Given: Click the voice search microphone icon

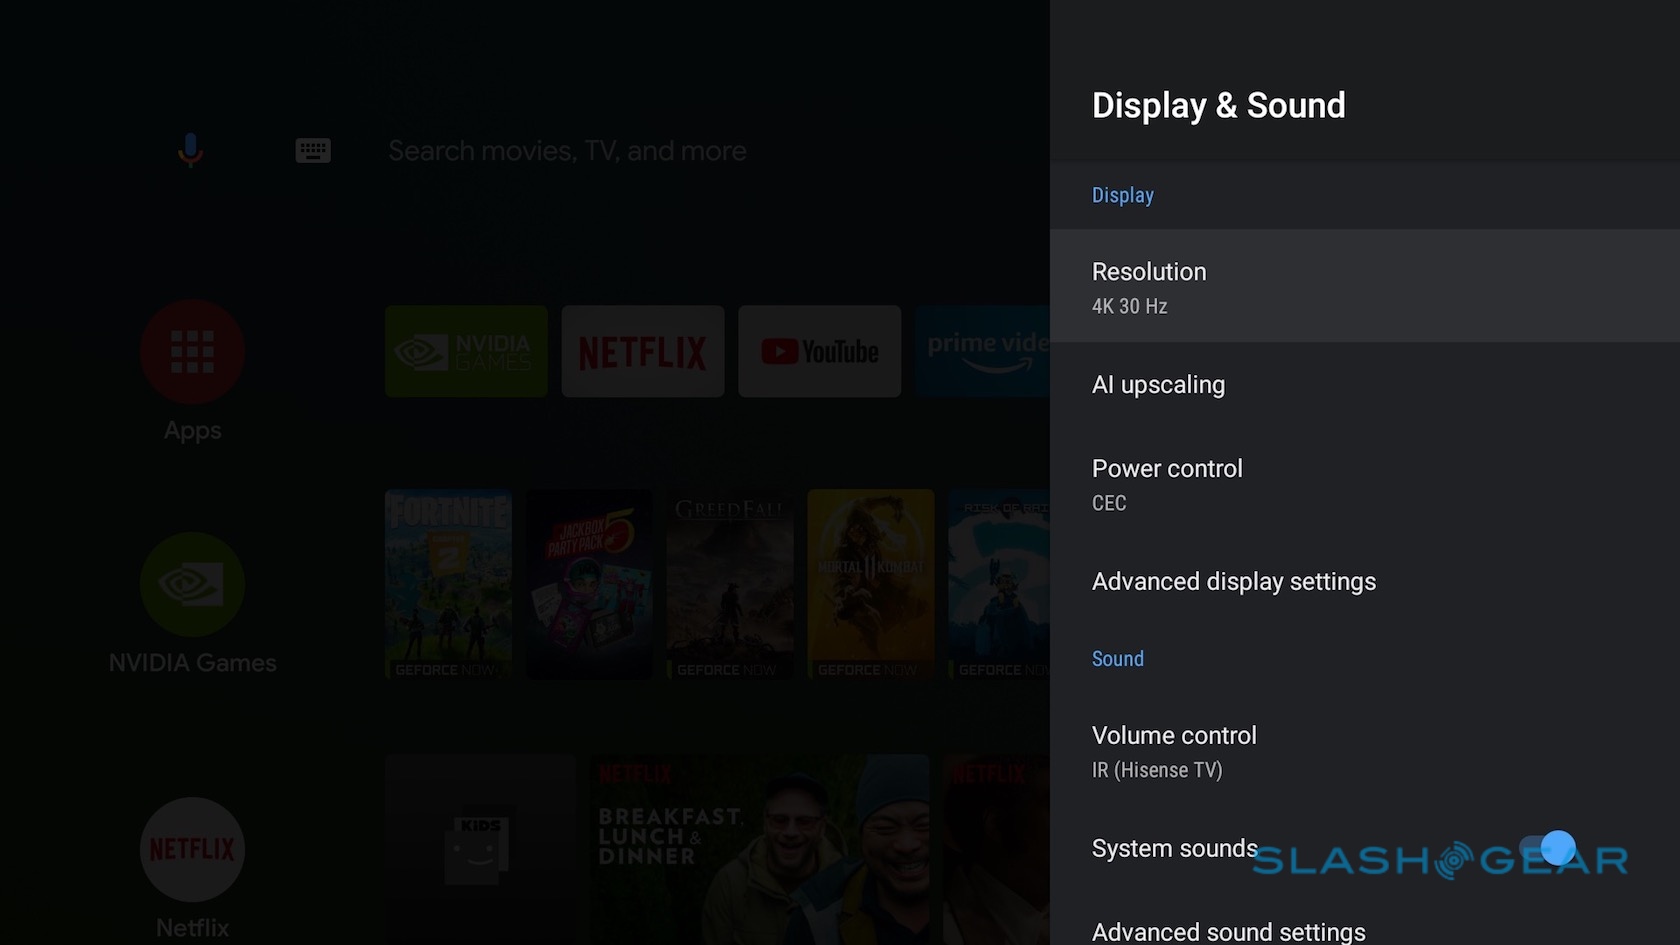Looking at the screenshot, I should click(x=190, y=150).
